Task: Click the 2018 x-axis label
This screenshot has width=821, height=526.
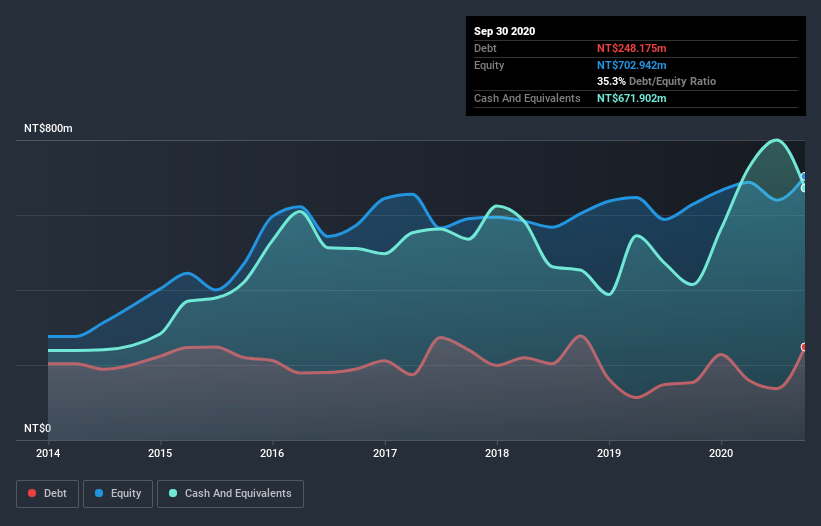Action: tap(497, 453)
